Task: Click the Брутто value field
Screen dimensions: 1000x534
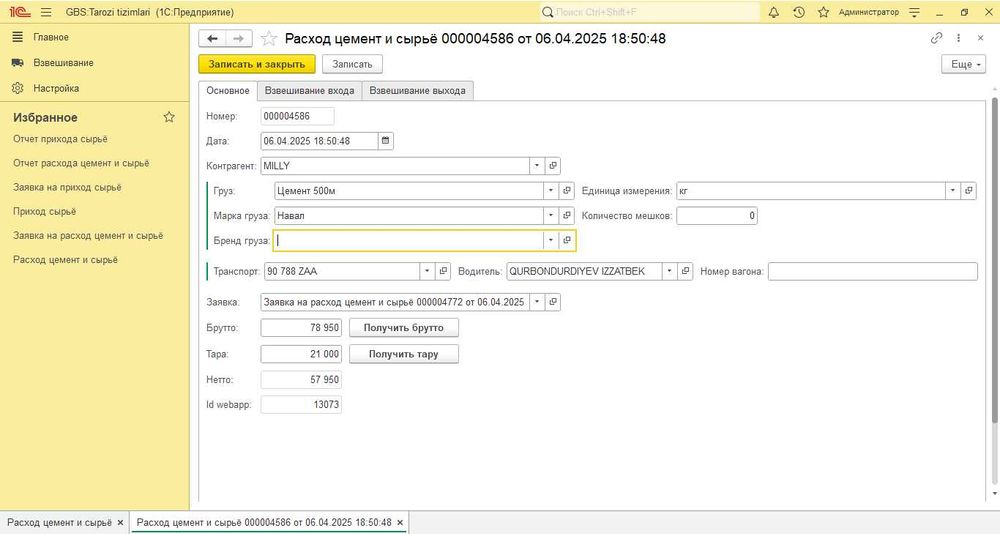Action: (x=301, y=327)
